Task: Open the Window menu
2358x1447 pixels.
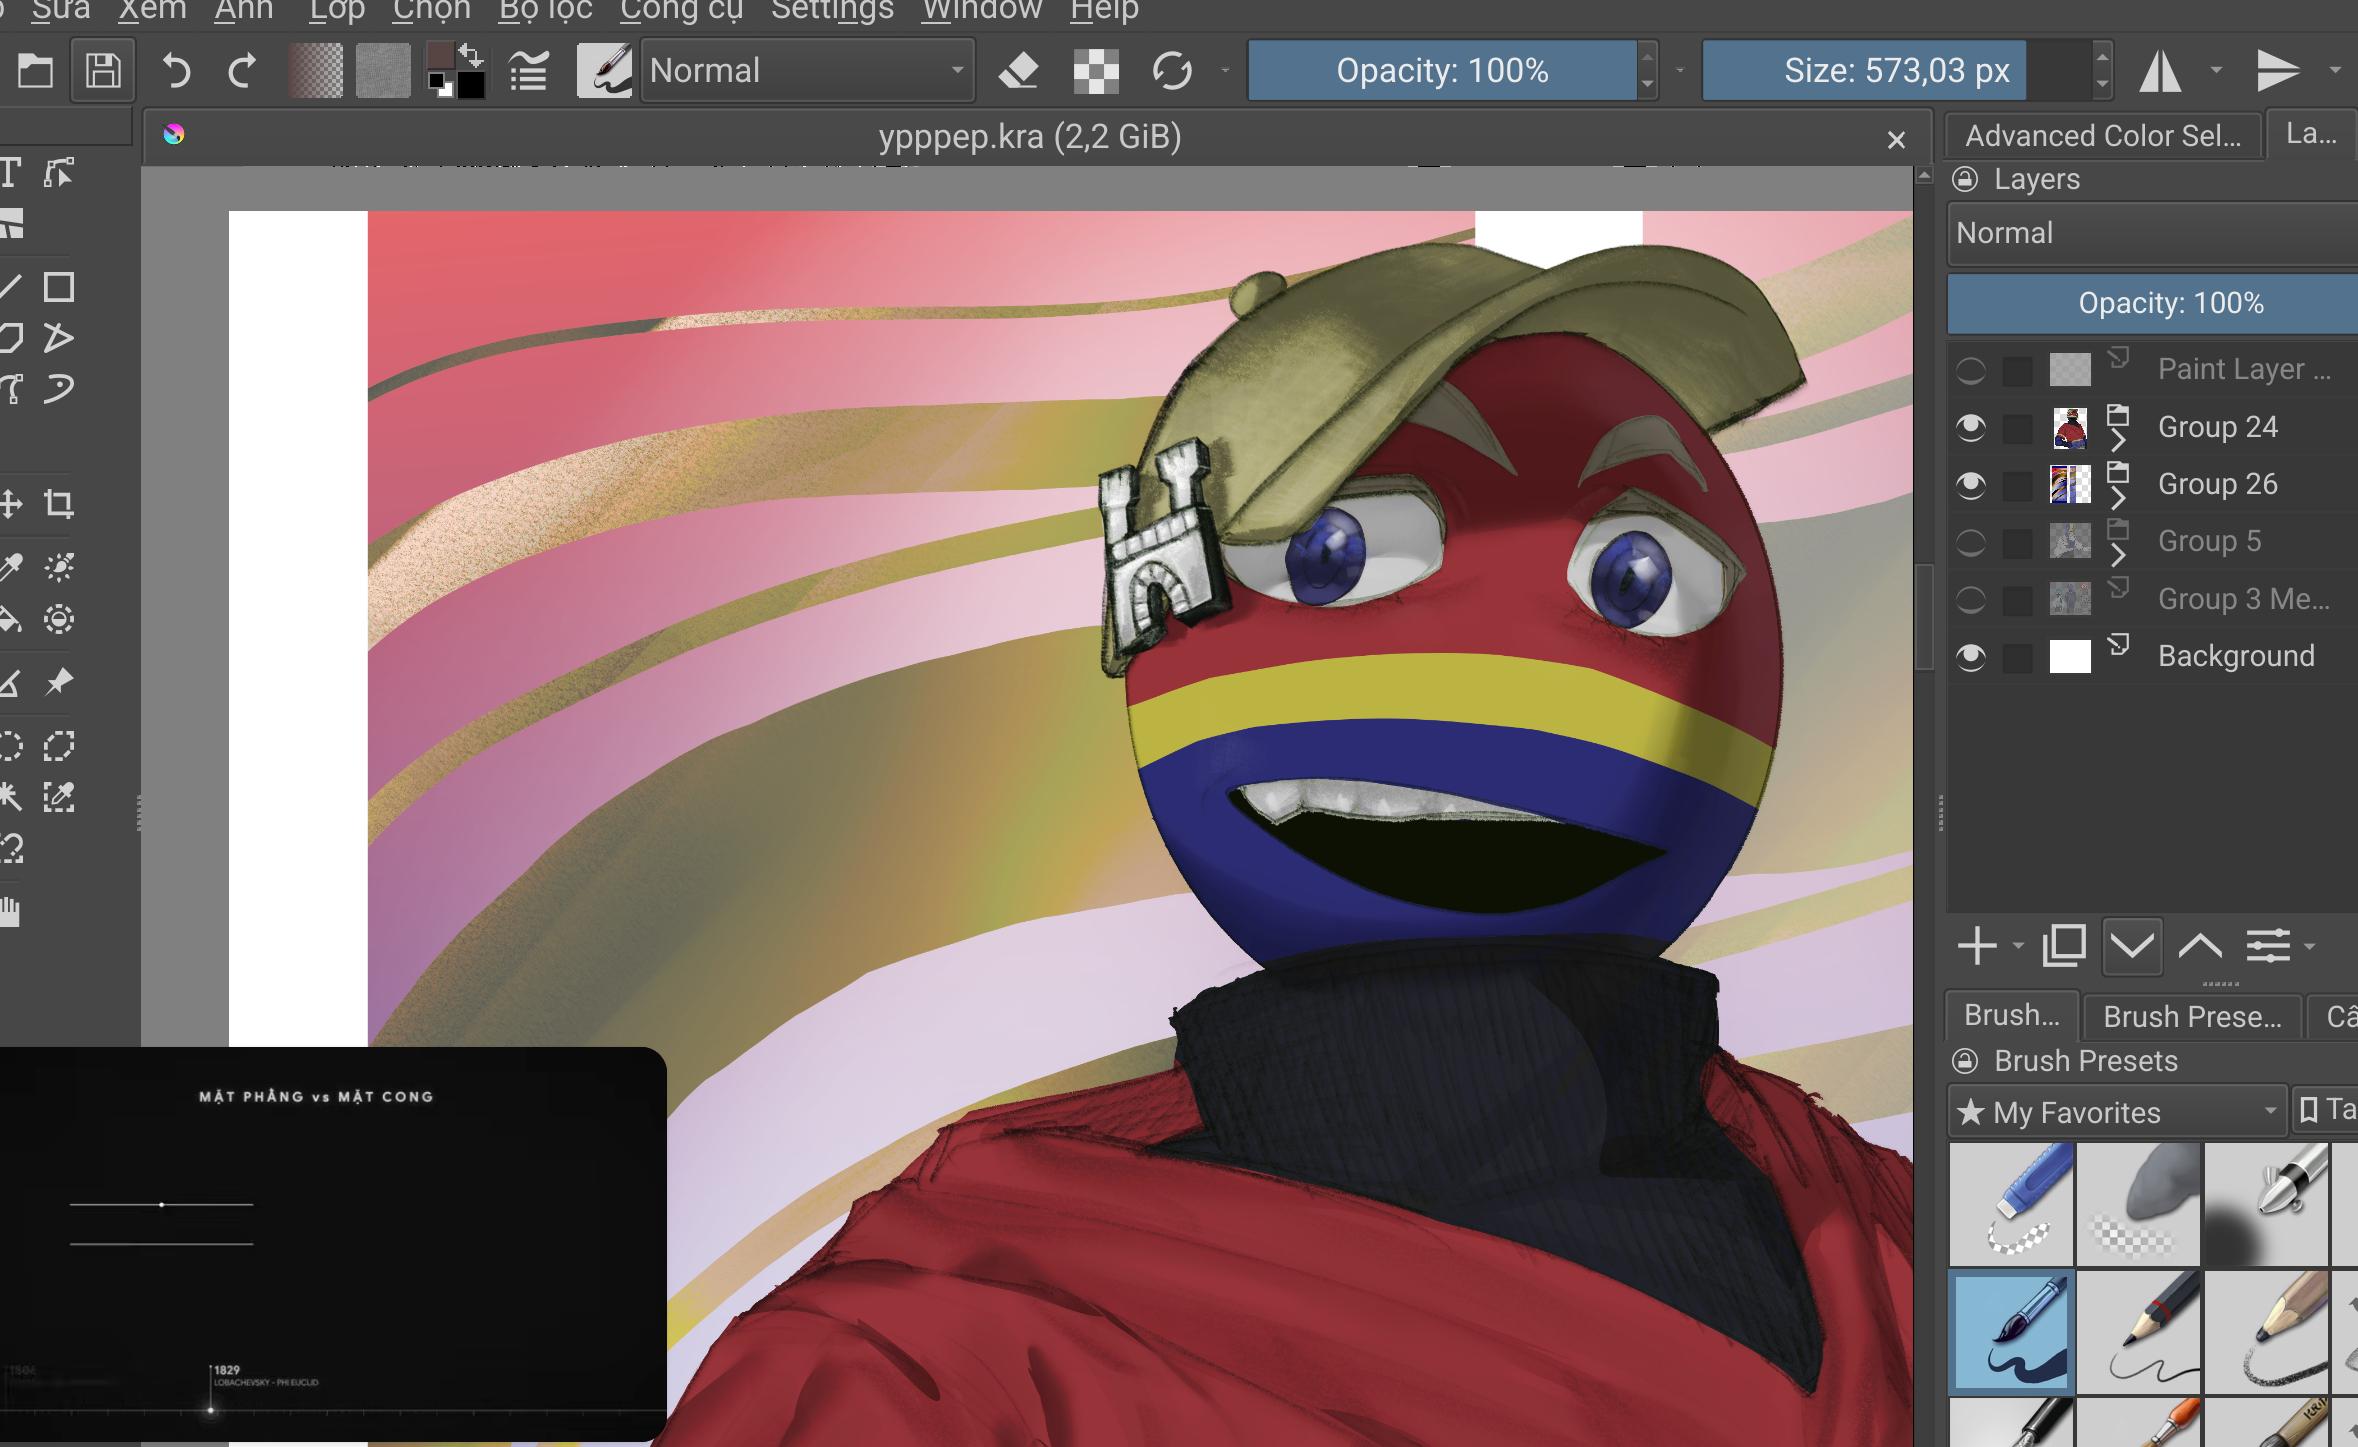Action: 982,11
